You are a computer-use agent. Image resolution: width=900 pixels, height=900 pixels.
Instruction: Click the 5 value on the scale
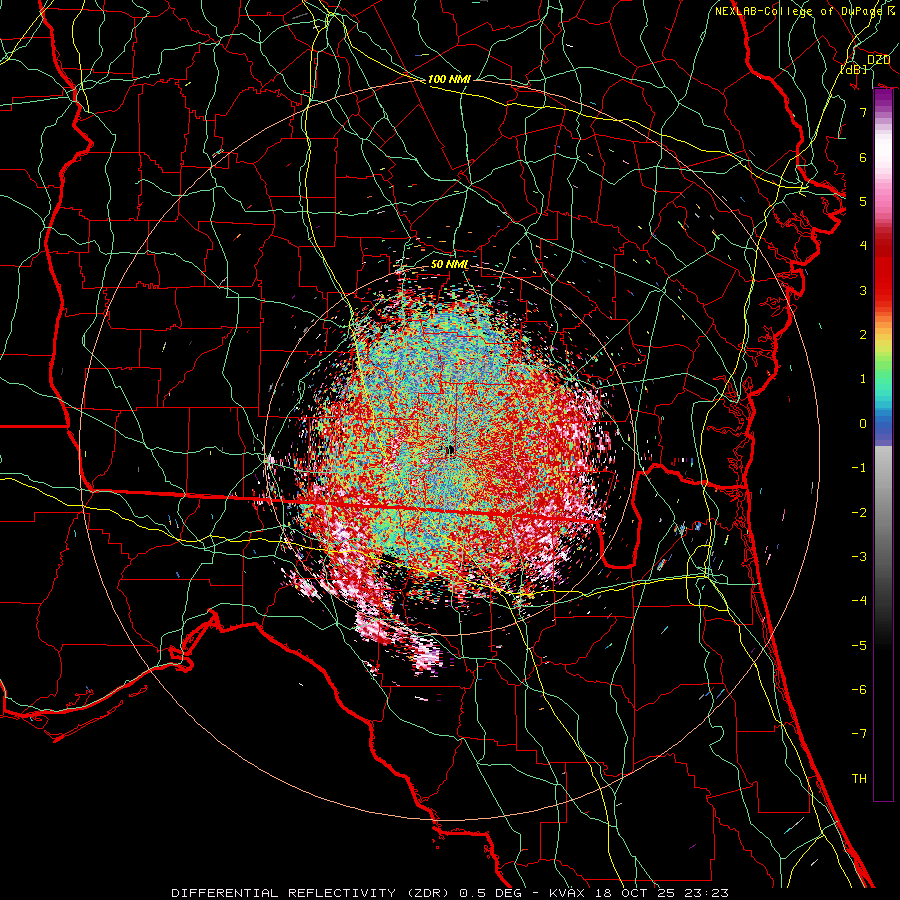[x=863, y=201]
